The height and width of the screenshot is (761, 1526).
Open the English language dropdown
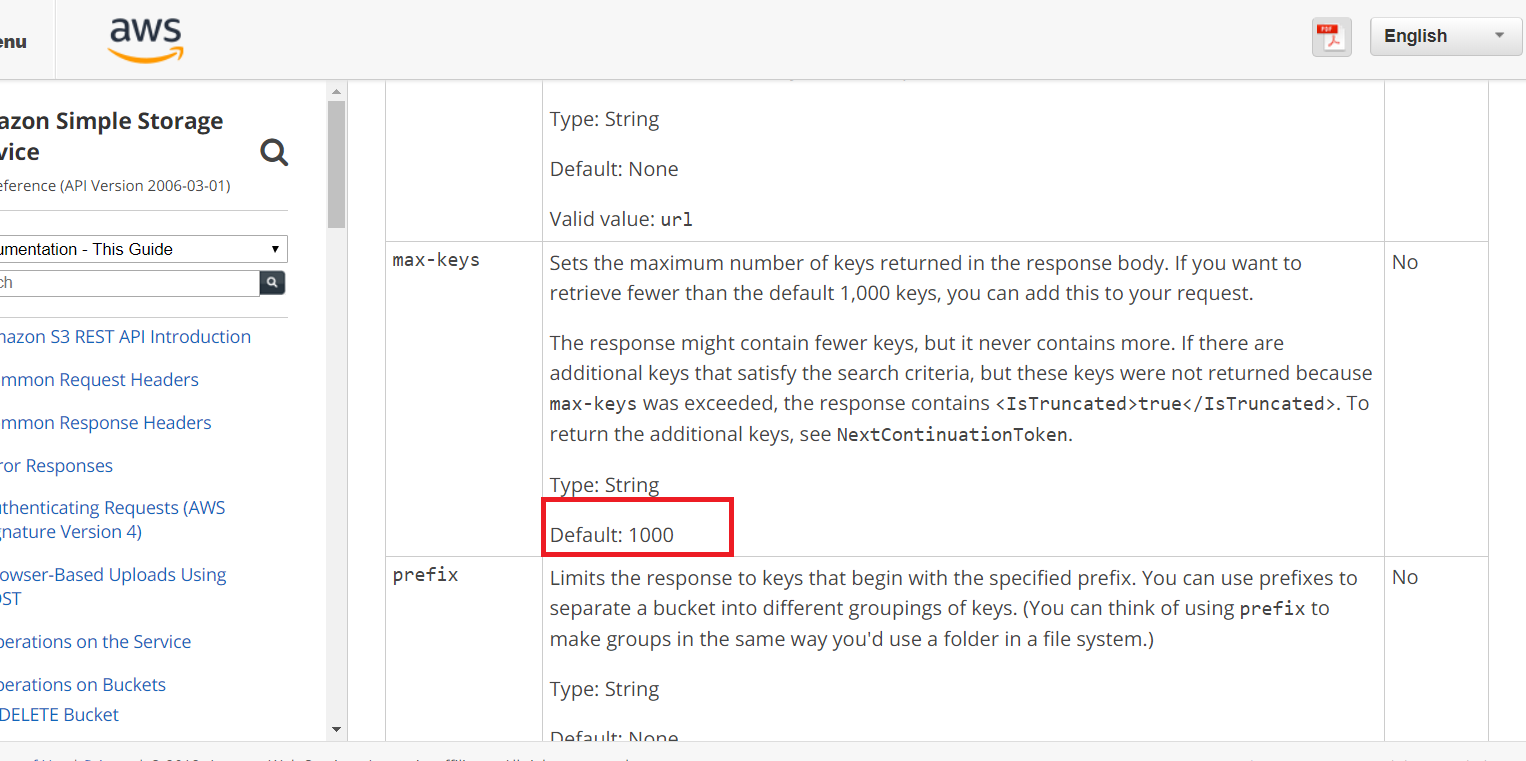tap(1444, 35)
